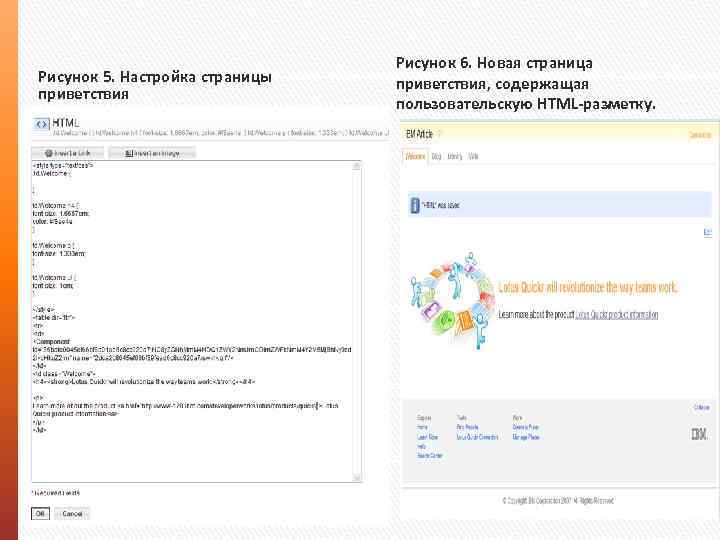Open the Find People footer link

click(467, 427)
